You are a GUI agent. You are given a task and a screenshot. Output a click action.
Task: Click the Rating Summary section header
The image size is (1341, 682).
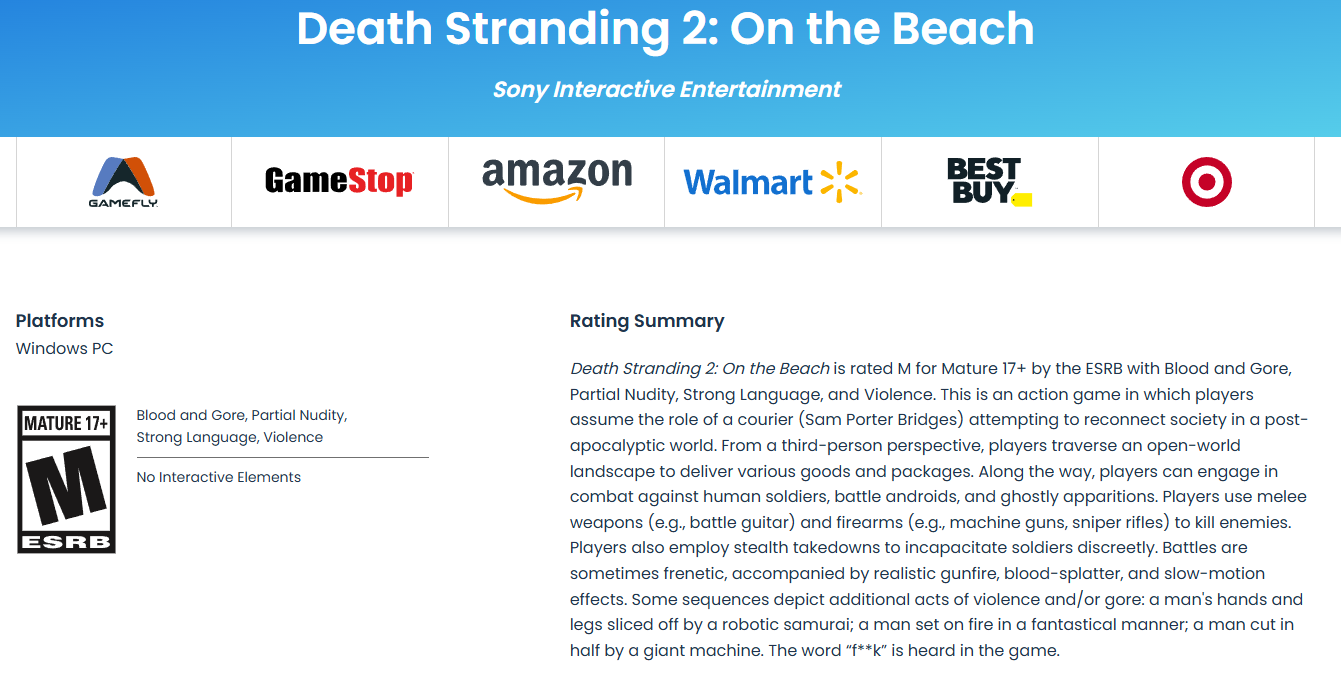646,321
